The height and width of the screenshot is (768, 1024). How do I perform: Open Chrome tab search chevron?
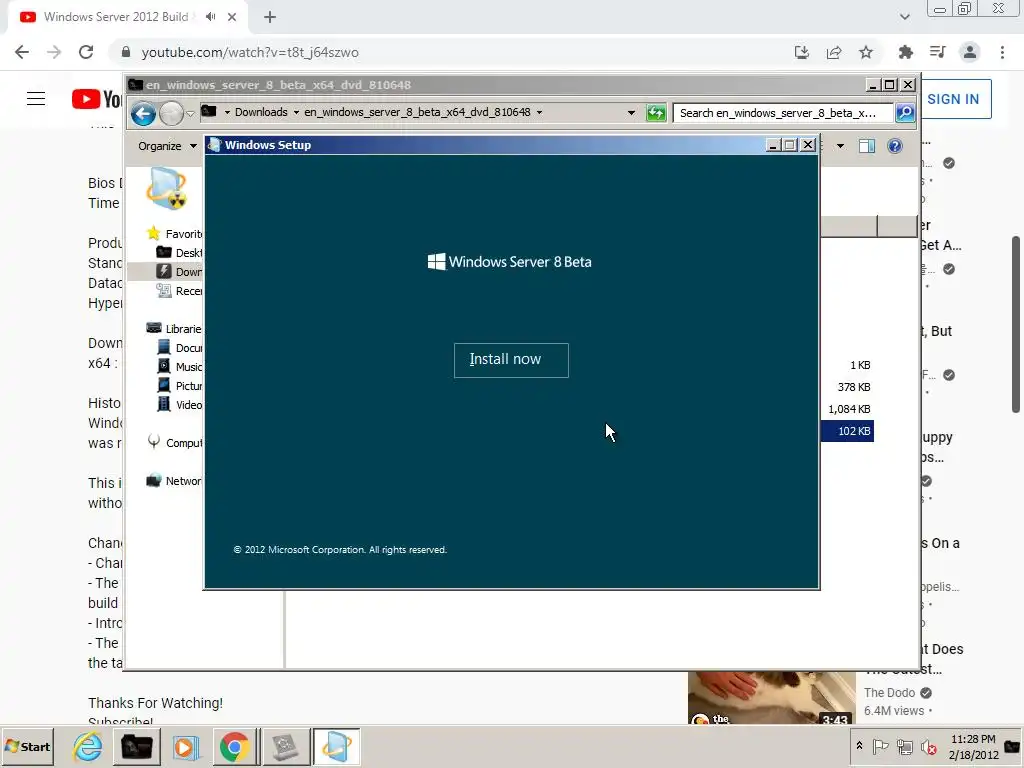(904, 17)
